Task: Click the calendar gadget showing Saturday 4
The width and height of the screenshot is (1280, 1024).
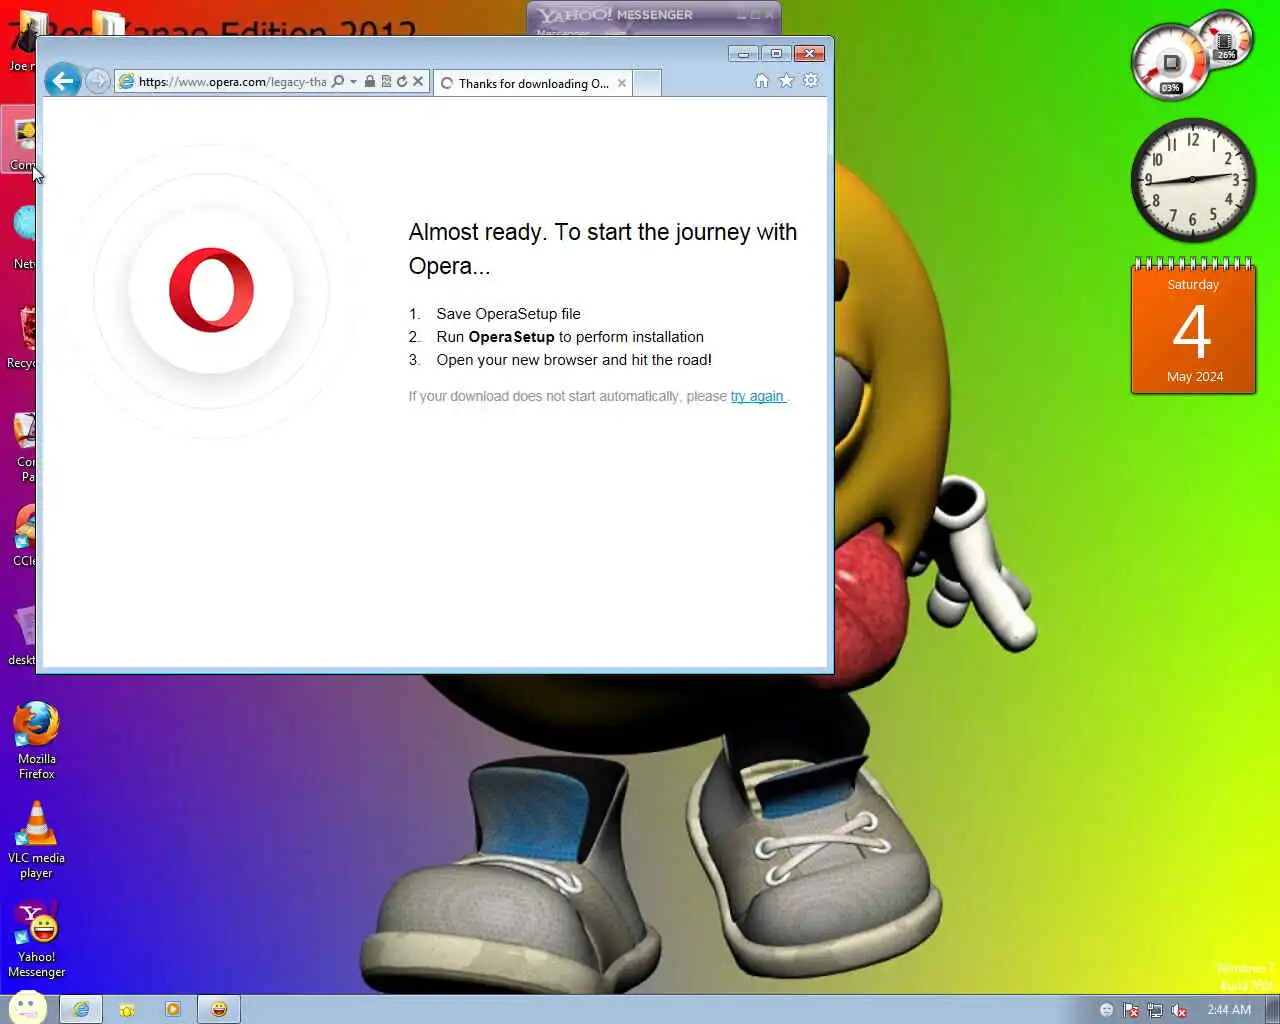Action: pyautogui.click(x=1193, y=326)
